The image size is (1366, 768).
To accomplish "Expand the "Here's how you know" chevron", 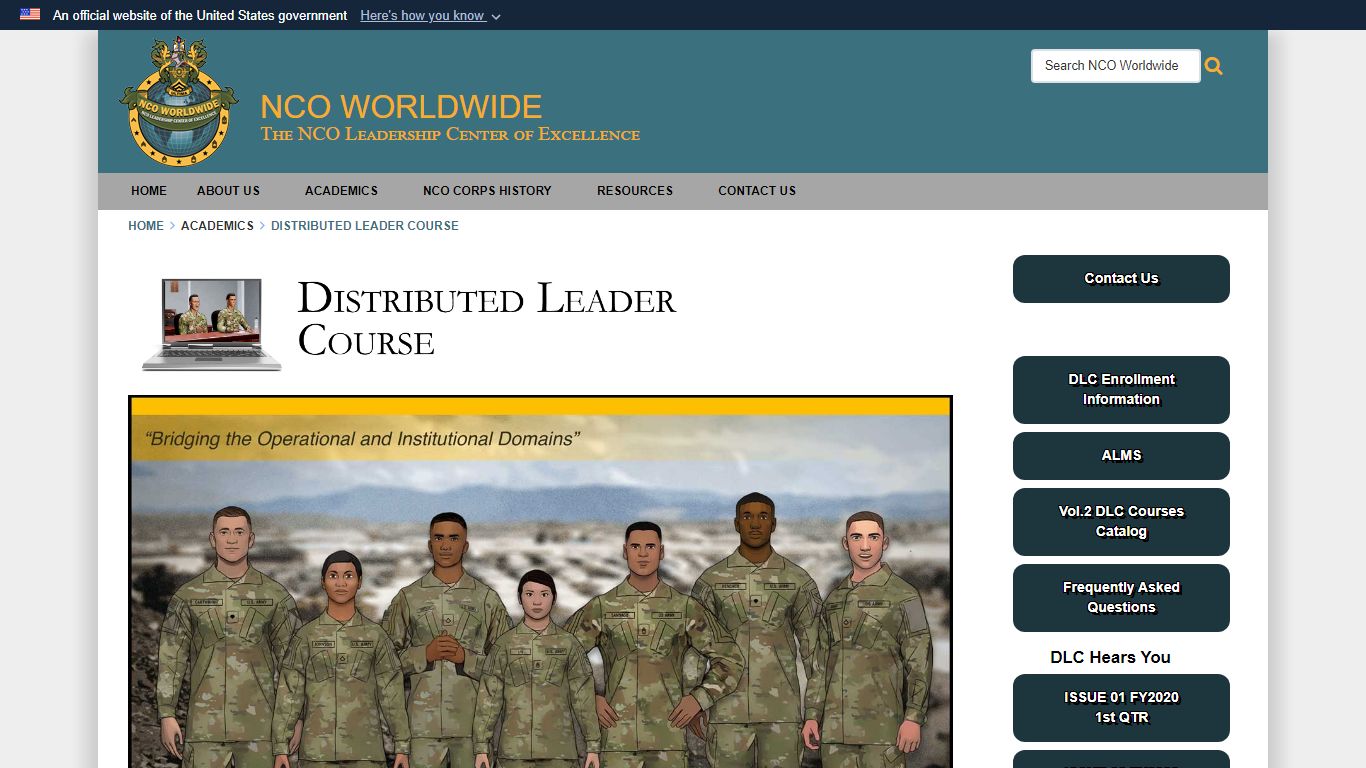I will click(496, 16).
